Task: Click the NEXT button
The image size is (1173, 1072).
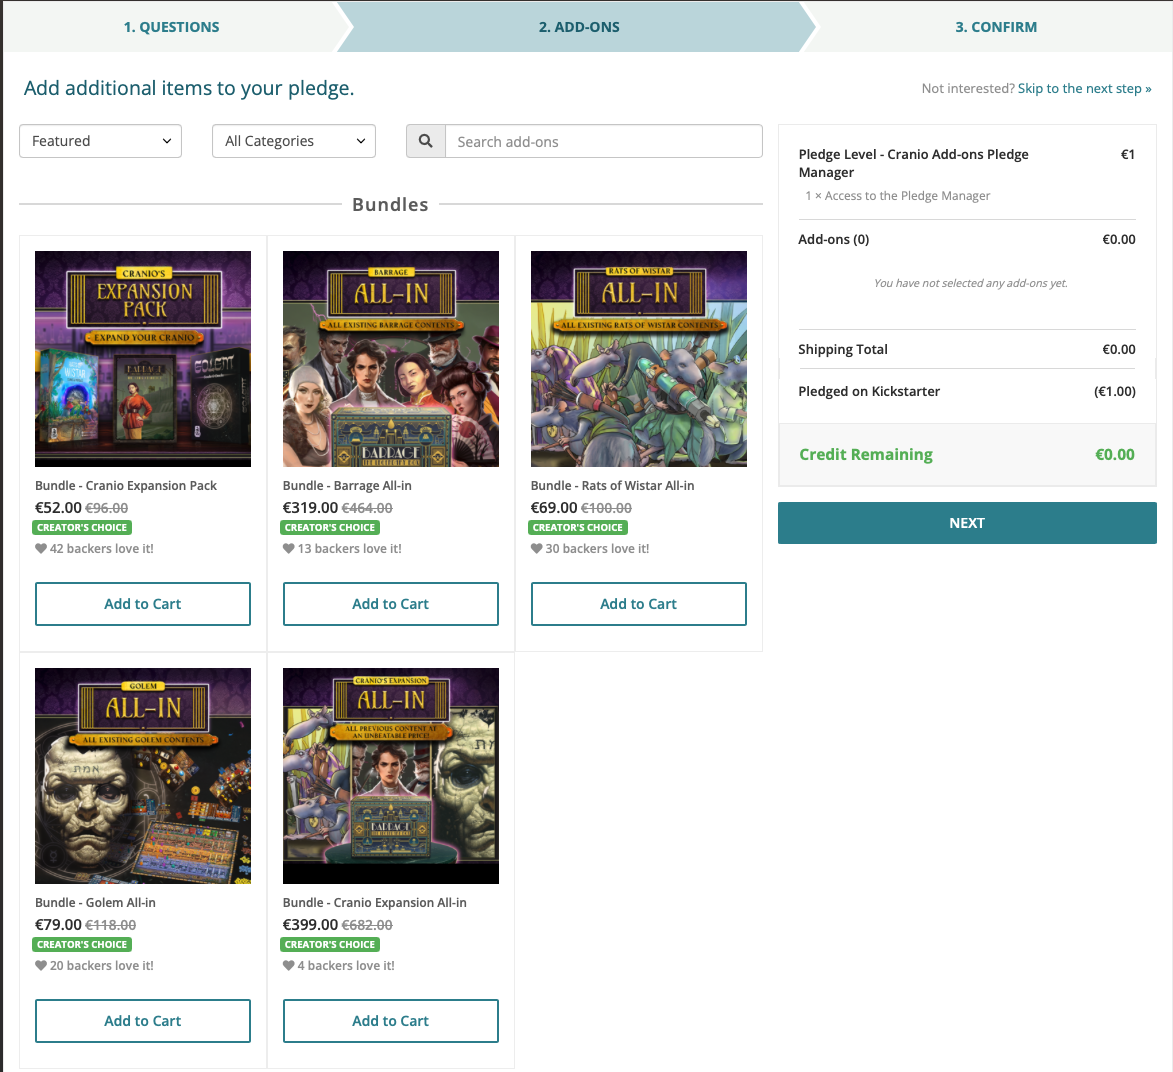Action: [x=967, y=523]
